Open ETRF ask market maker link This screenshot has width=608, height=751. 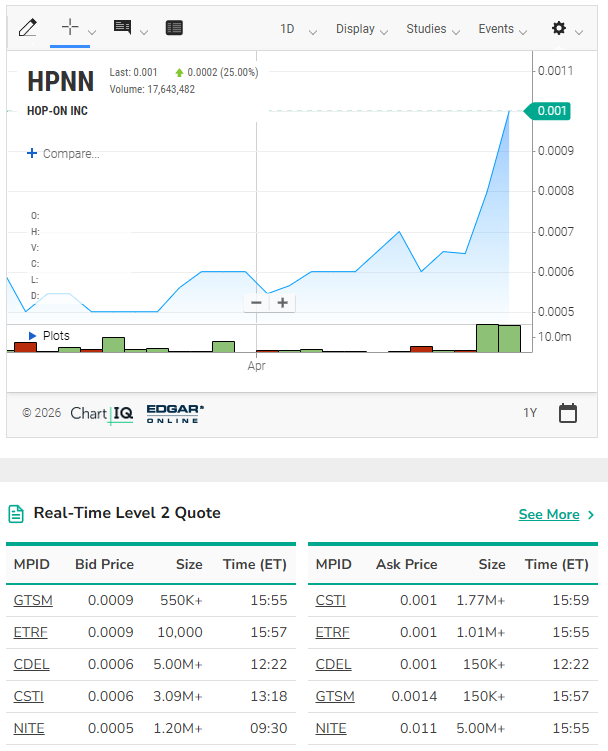(333, 632)
